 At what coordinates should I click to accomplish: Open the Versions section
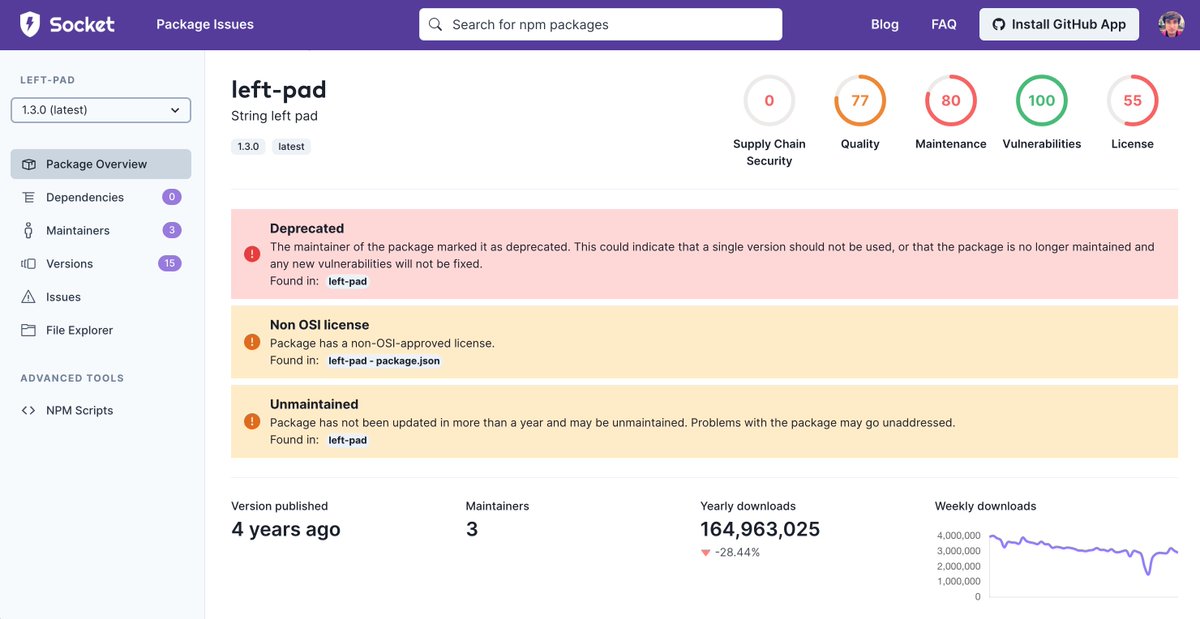101,264
